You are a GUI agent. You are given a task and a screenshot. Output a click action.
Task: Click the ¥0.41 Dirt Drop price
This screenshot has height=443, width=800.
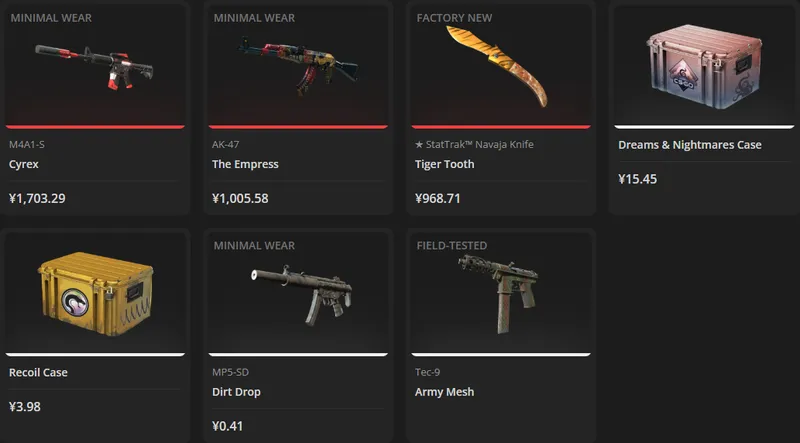[x=228, y=426]
